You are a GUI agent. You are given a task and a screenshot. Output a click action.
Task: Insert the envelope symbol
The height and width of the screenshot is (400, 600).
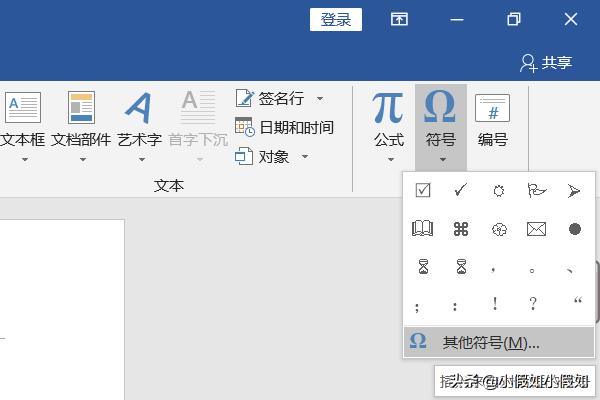(536, 229)
